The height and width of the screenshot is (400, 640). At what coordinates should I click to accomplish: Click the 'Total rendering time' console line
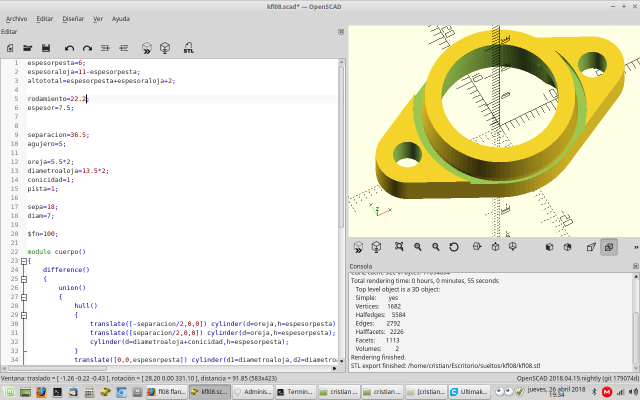pyautogui.click(x=424, y=281)
